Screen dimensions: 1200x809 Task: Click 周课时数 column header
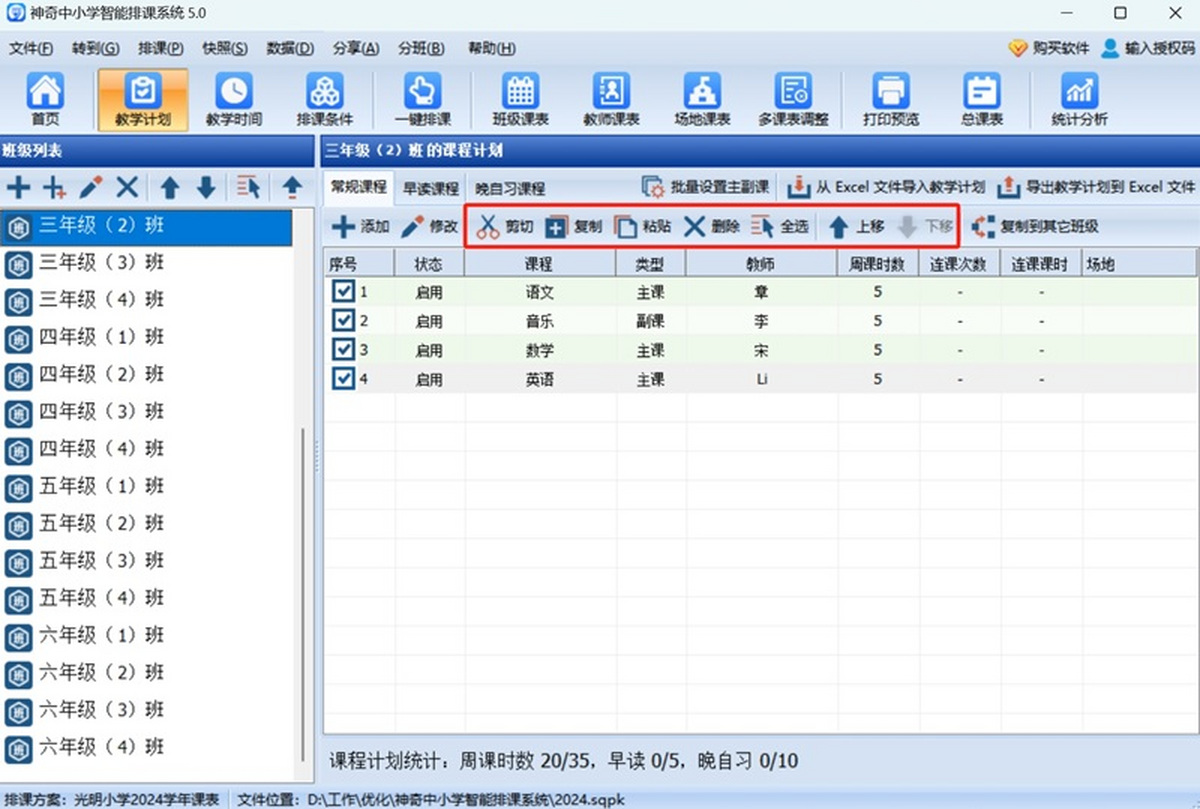pyautogui.click(x=878, y=264)
